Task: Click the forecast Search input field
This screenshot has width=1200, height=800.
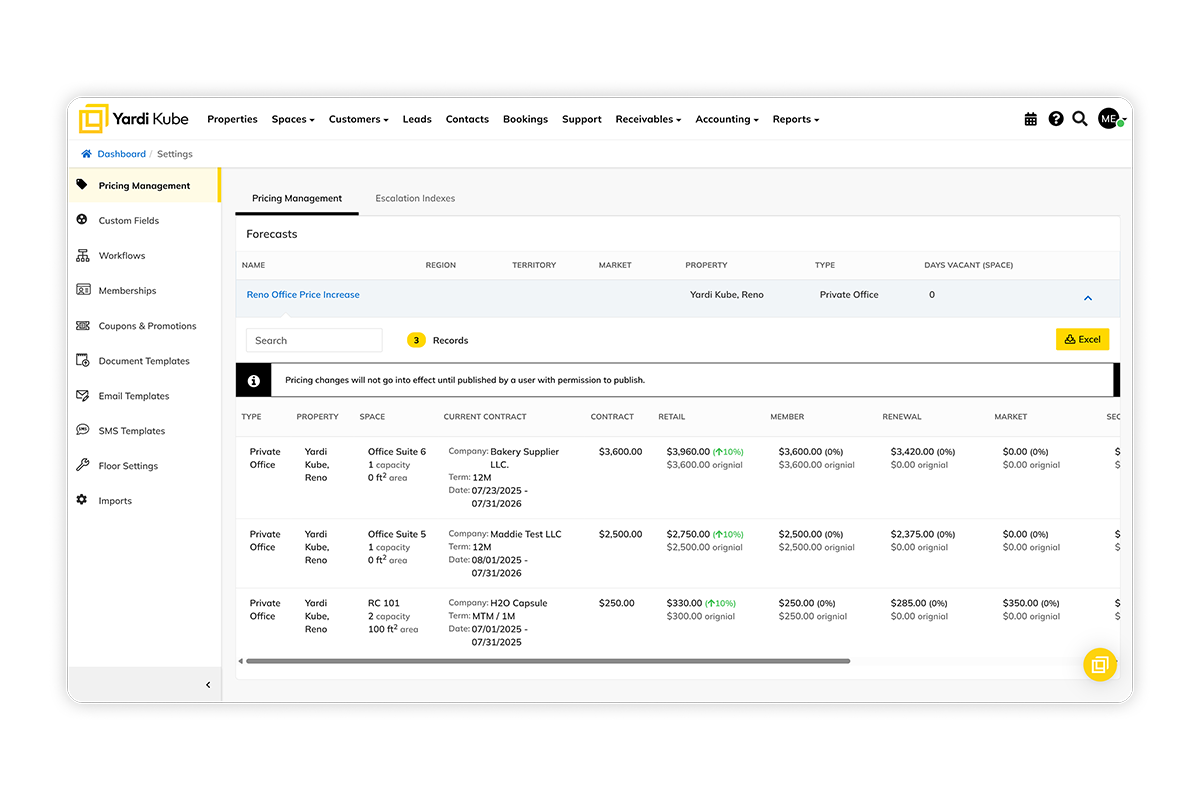Action: [314, 340]
